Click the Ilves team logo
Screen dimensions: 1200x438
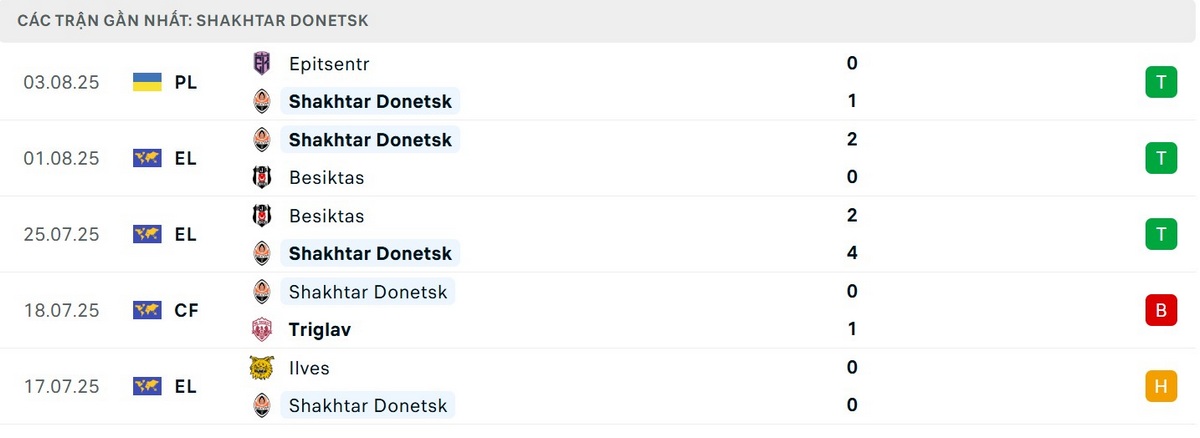pyautogui.click(x=261, y=368)
